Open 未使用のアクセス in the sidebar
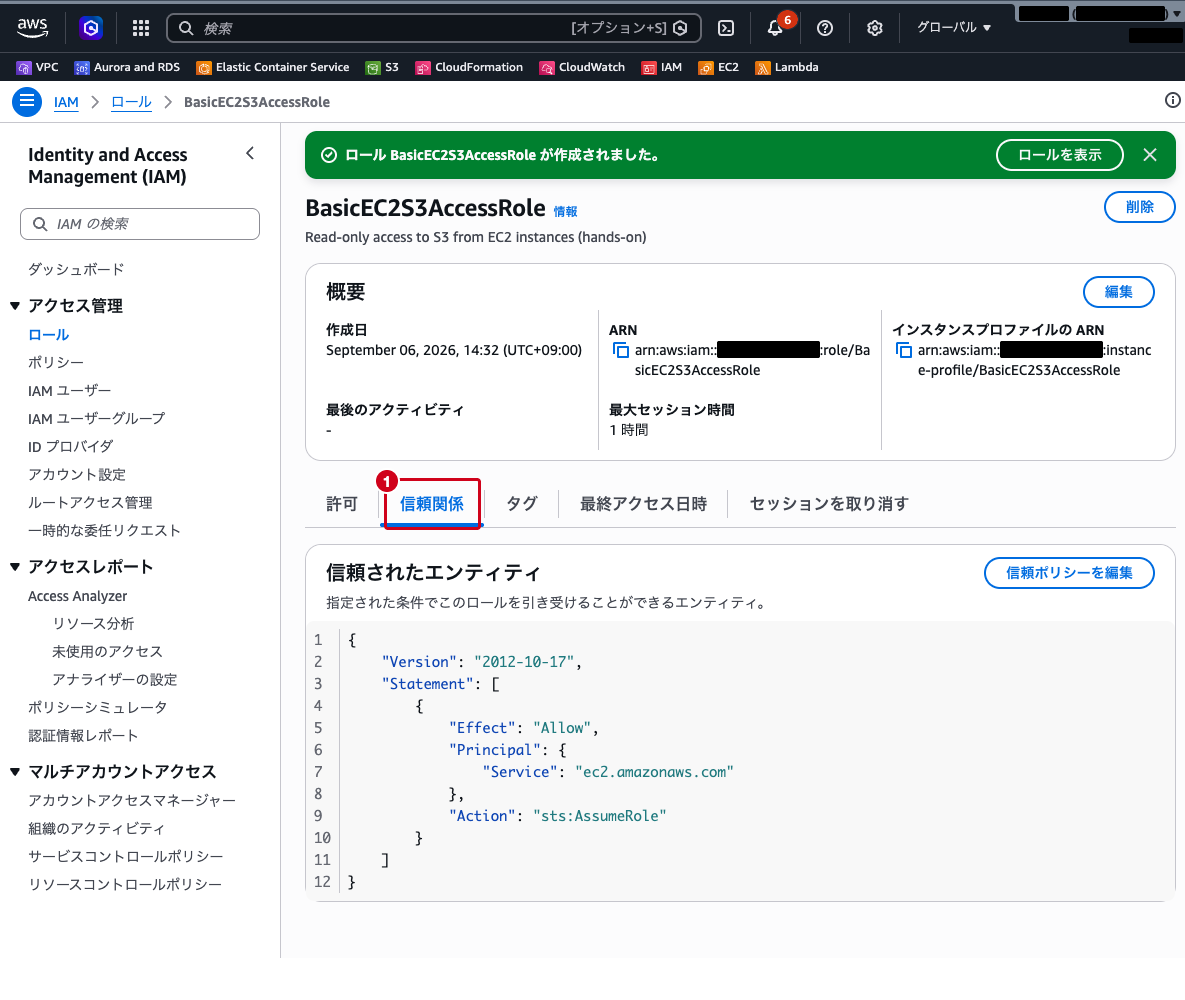The width and height of the screenshot is (1185, 1000). (x=107, y=652)
